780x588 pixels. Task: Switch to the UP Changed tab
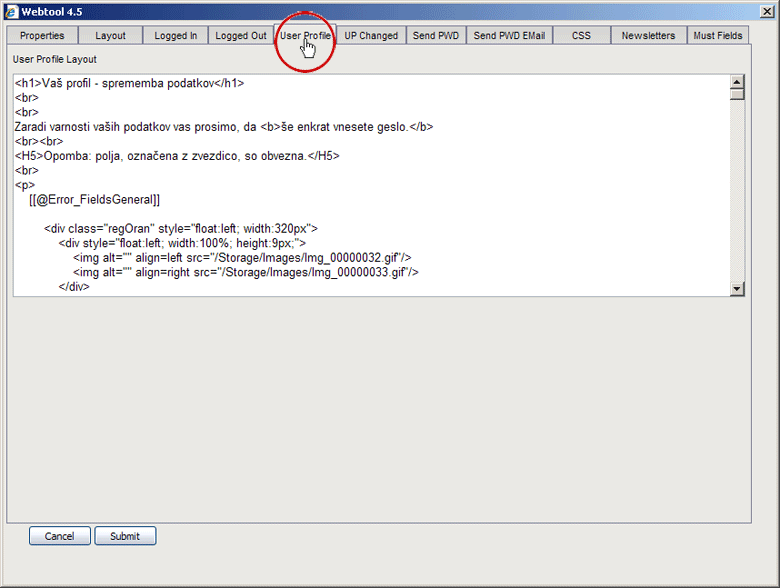click(x=371, y=35)
